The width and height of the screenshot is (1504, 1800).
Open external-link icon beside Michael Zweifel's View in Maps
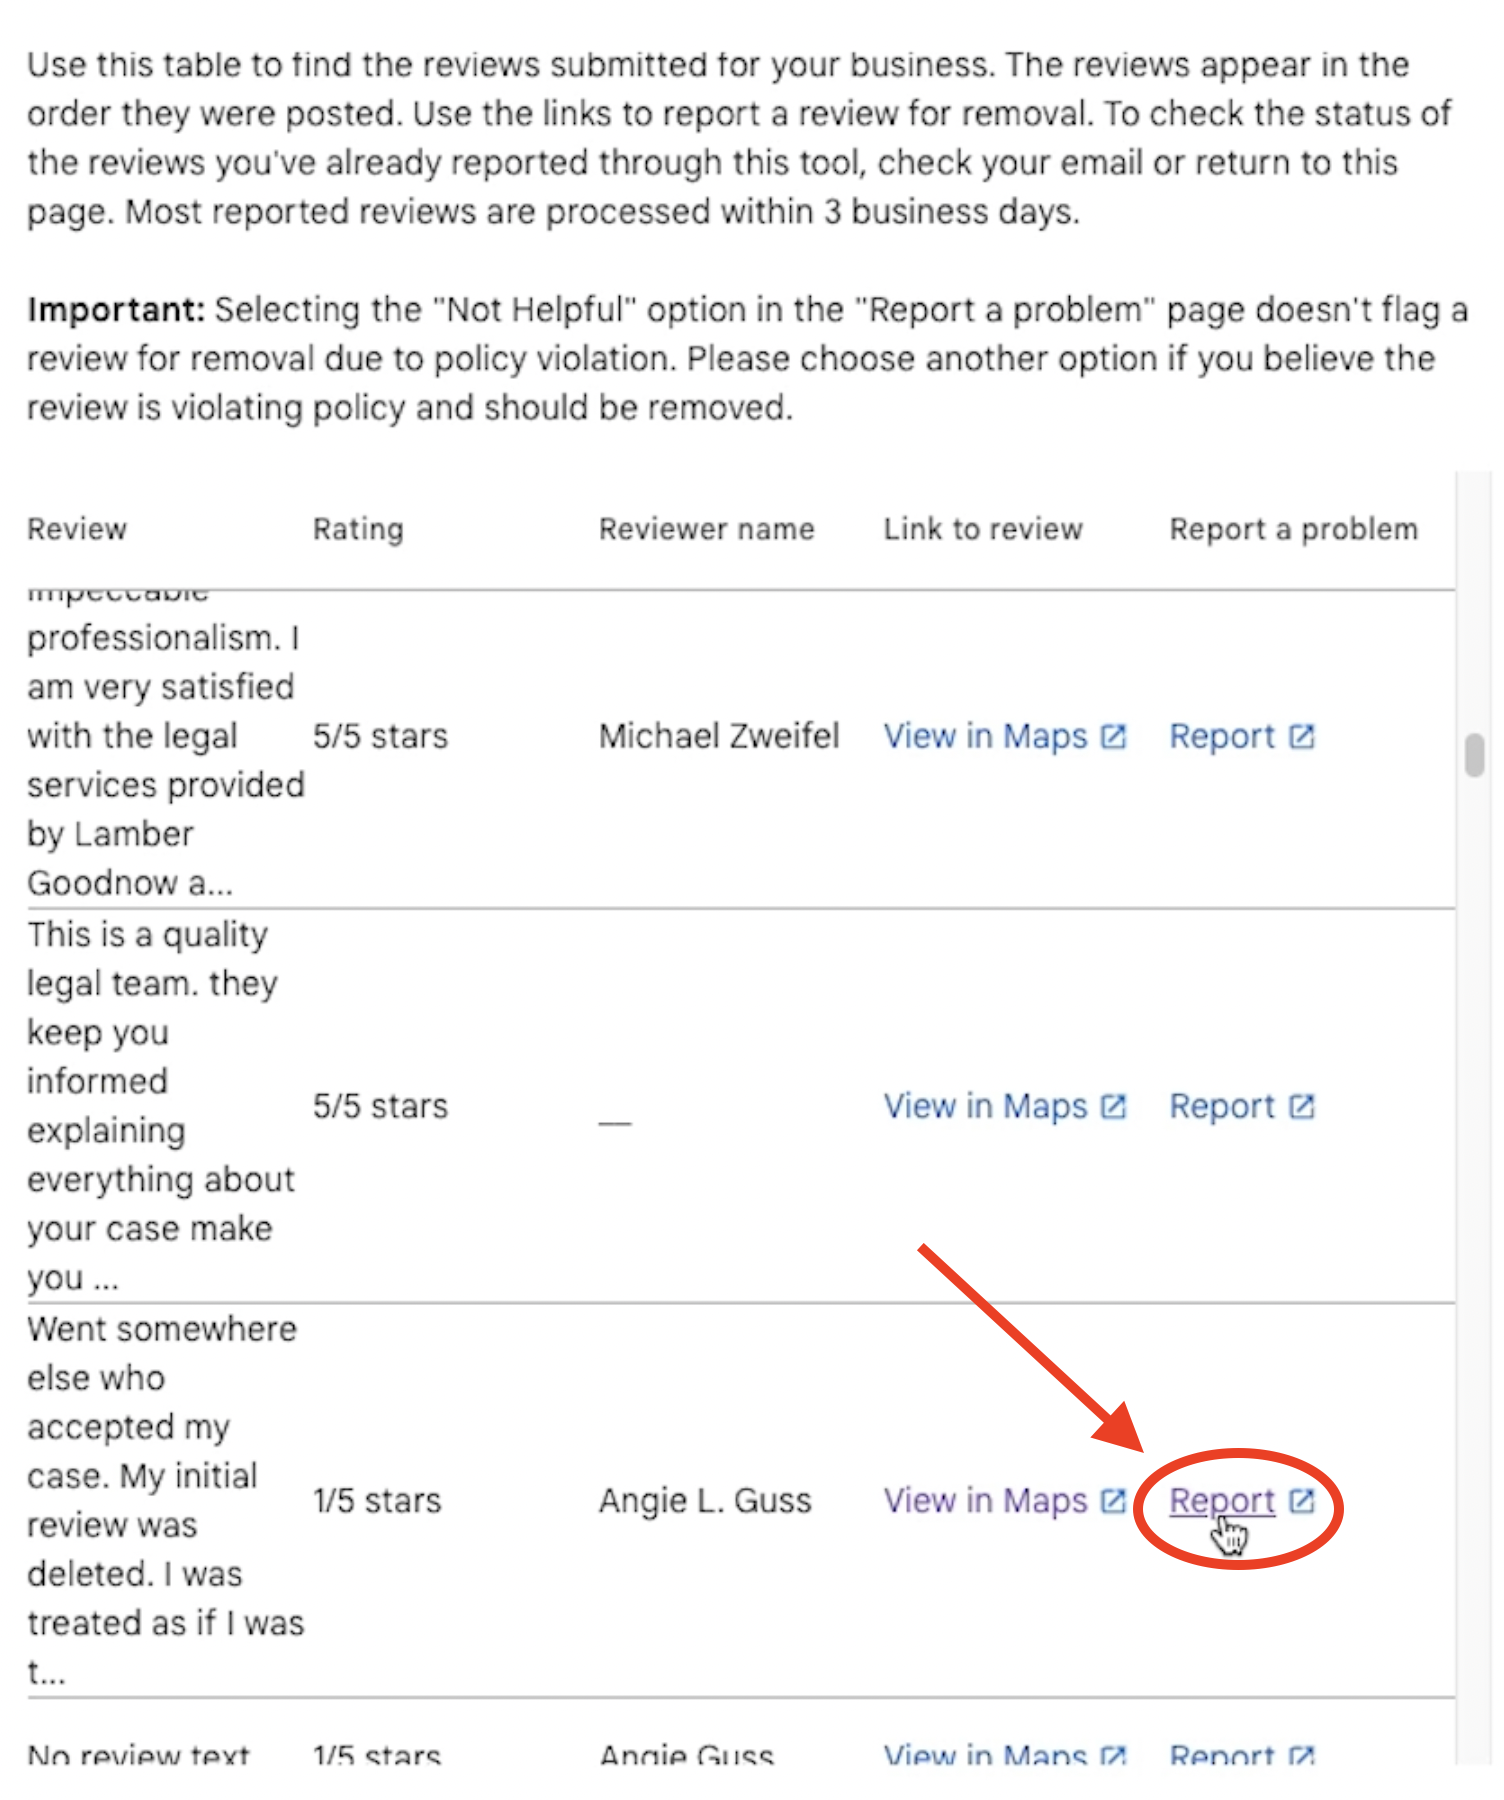click(x=1113, y=737)
